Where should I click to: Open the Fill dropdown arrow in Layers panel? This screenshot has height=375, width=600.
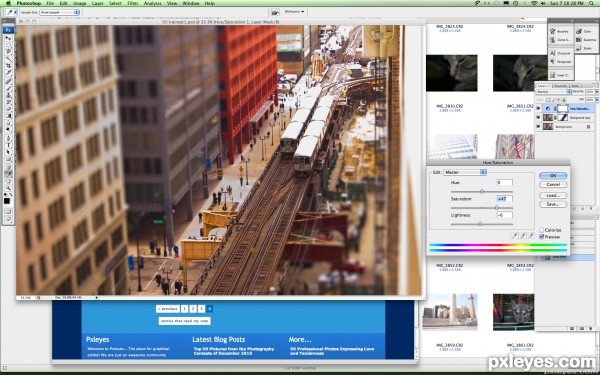coord(597,100)
